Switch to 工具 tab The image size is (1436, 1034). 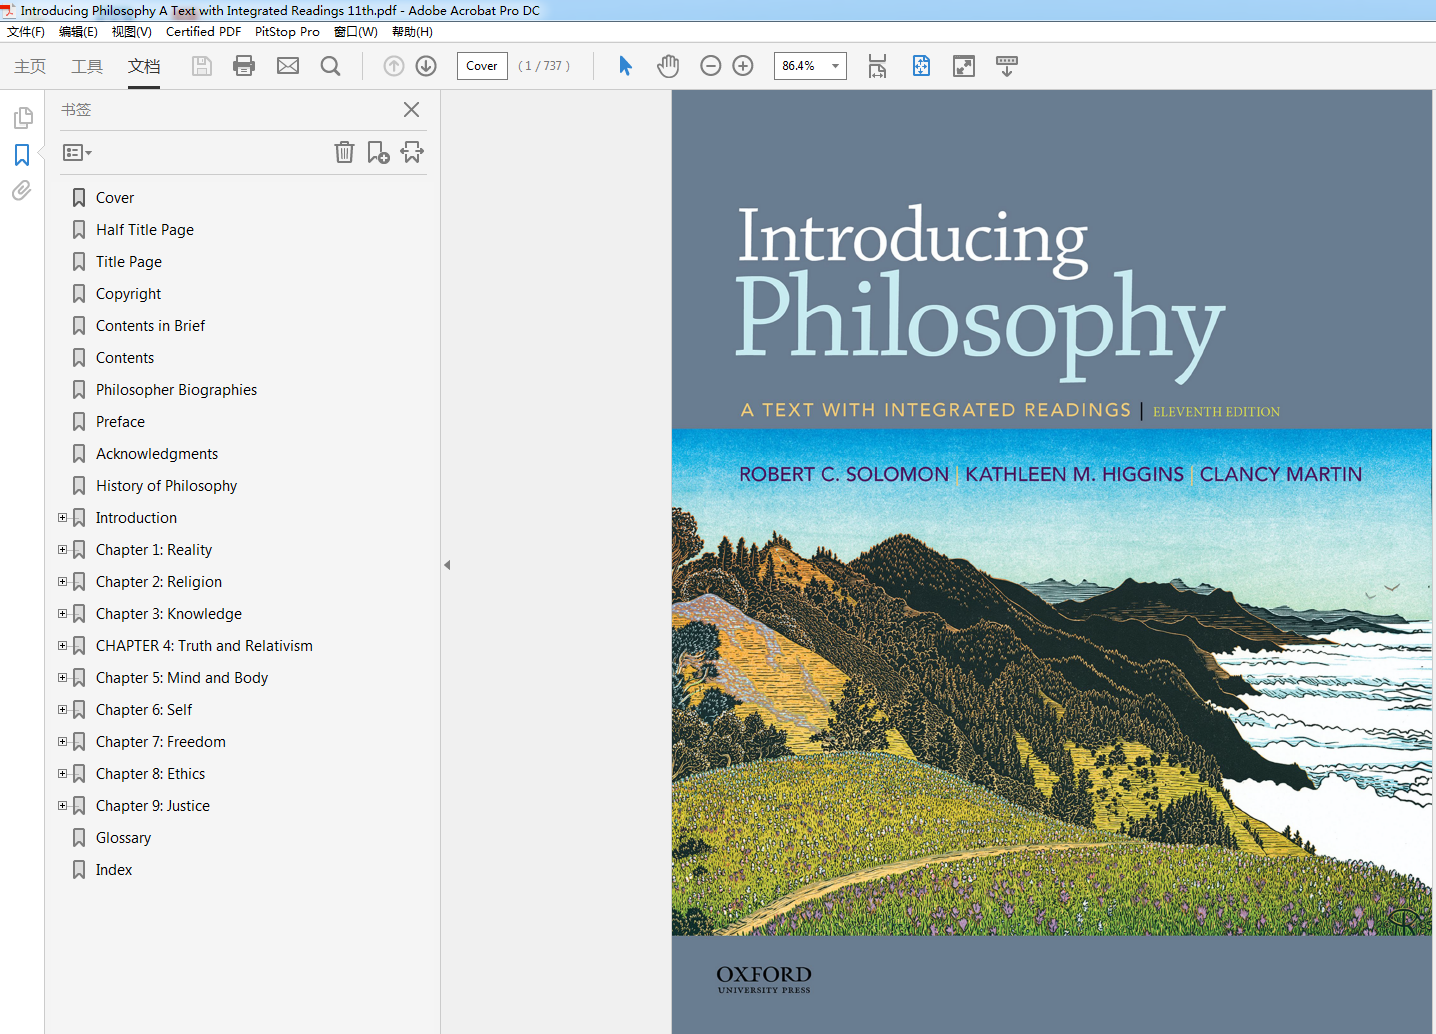coord(87,66)
